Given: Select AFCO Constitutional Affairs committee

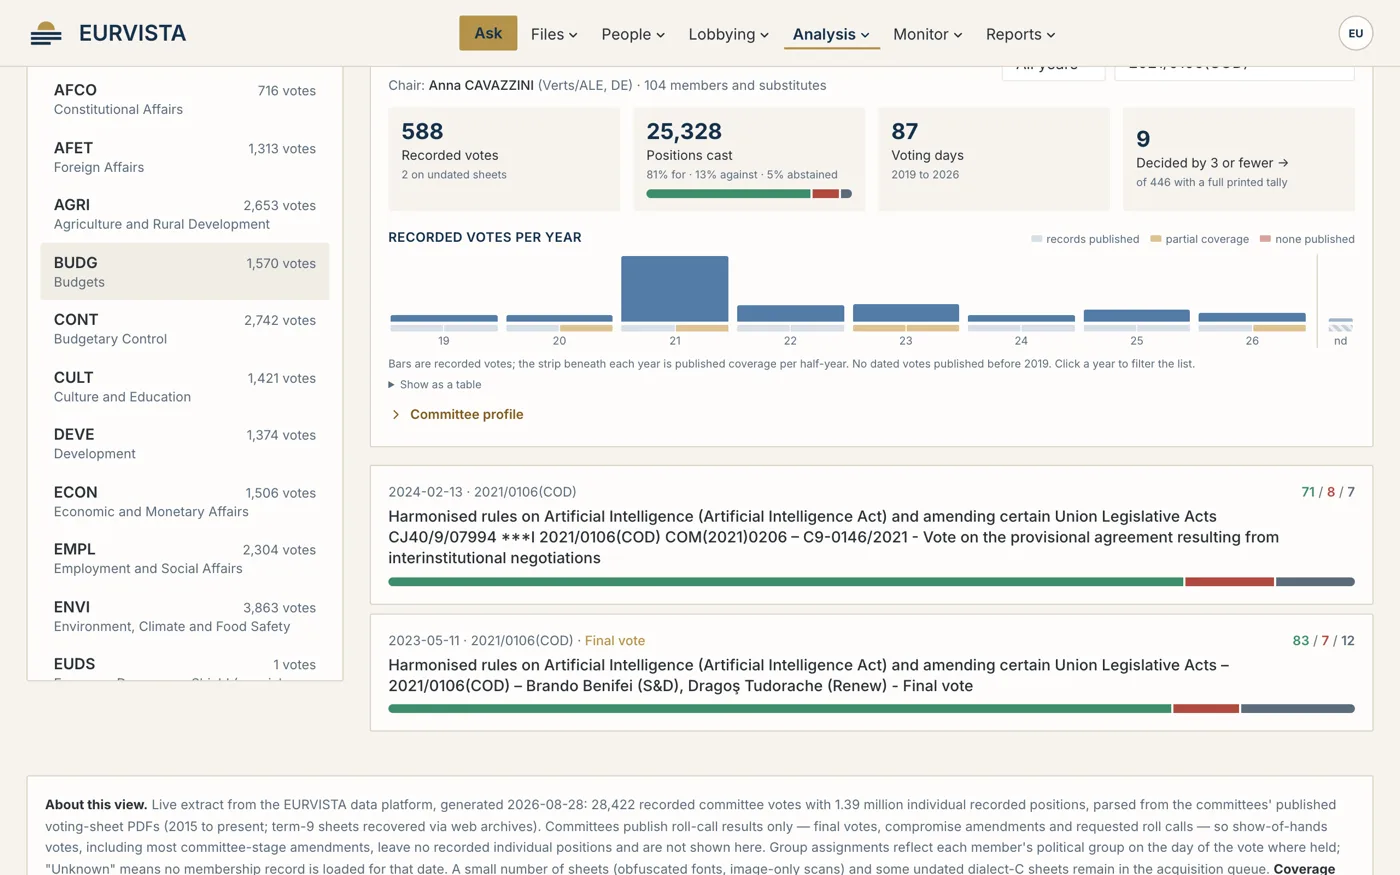Looking at the screenshot, I should (x=185, y=99).
